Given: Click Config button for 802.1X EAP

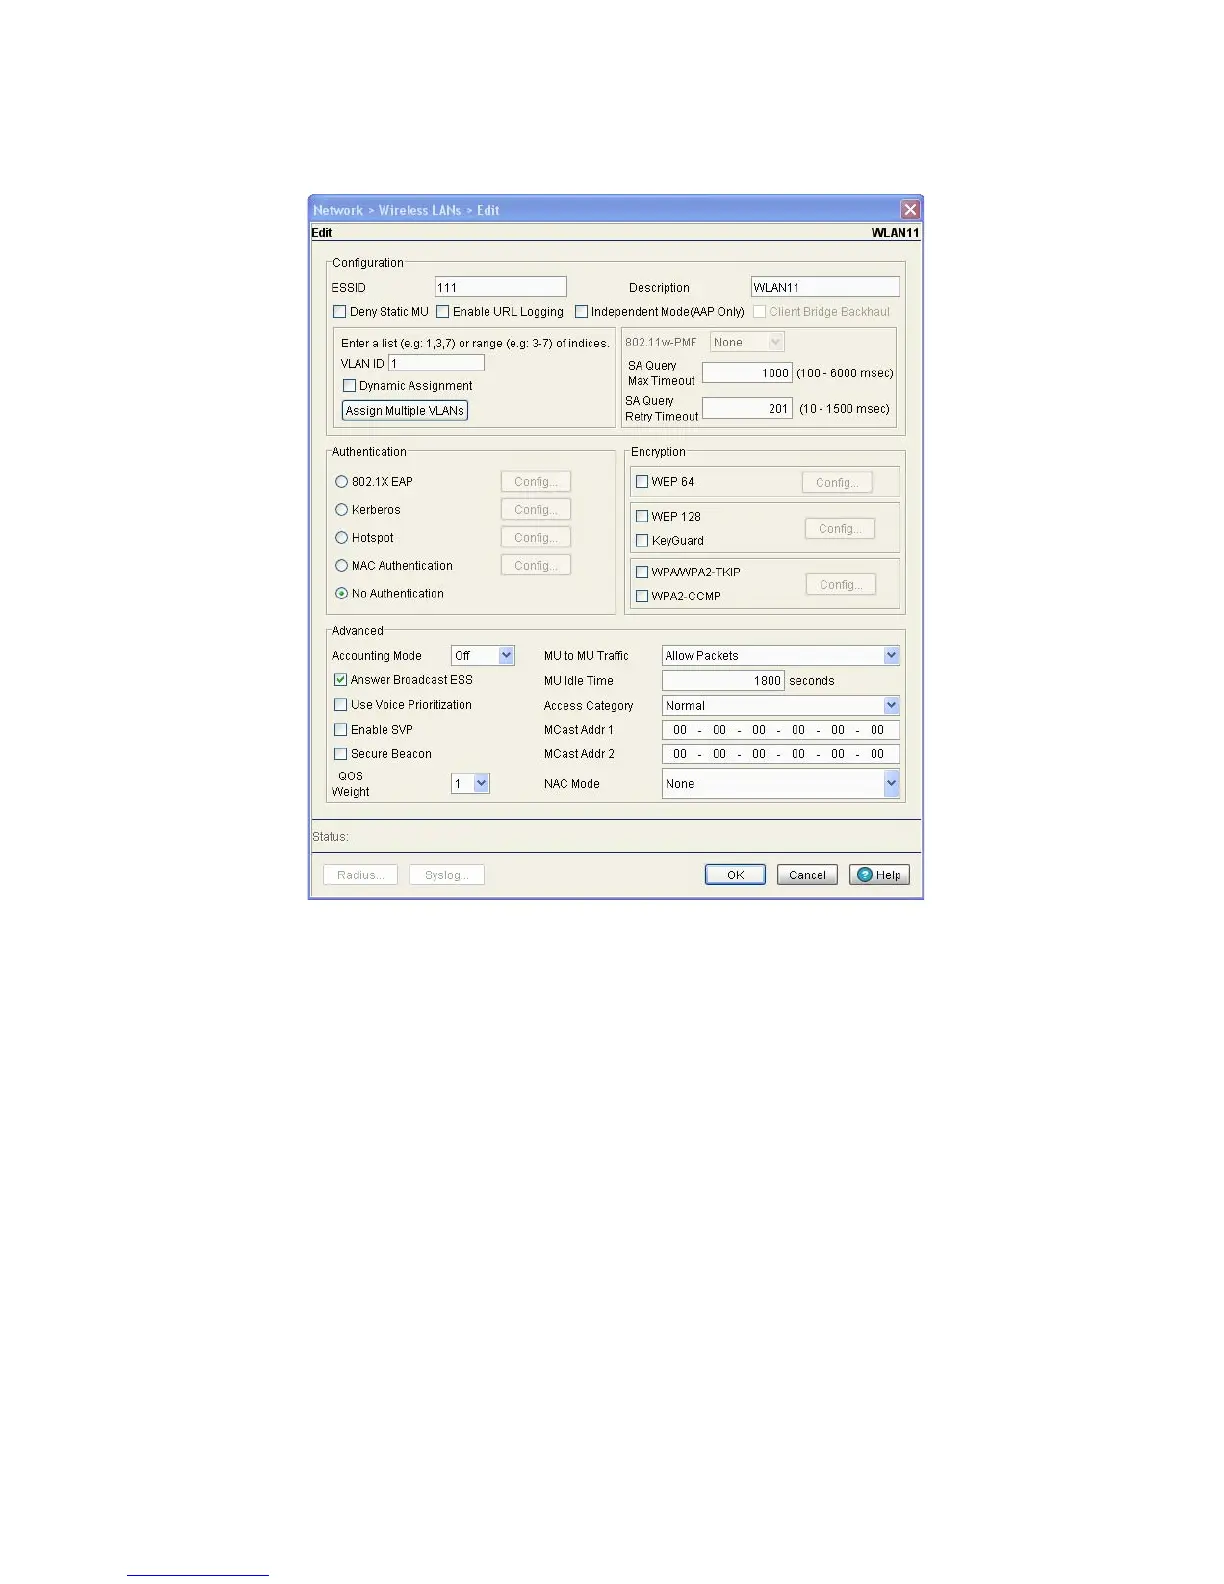Looking at the screenshot, I should coord(536,482).
